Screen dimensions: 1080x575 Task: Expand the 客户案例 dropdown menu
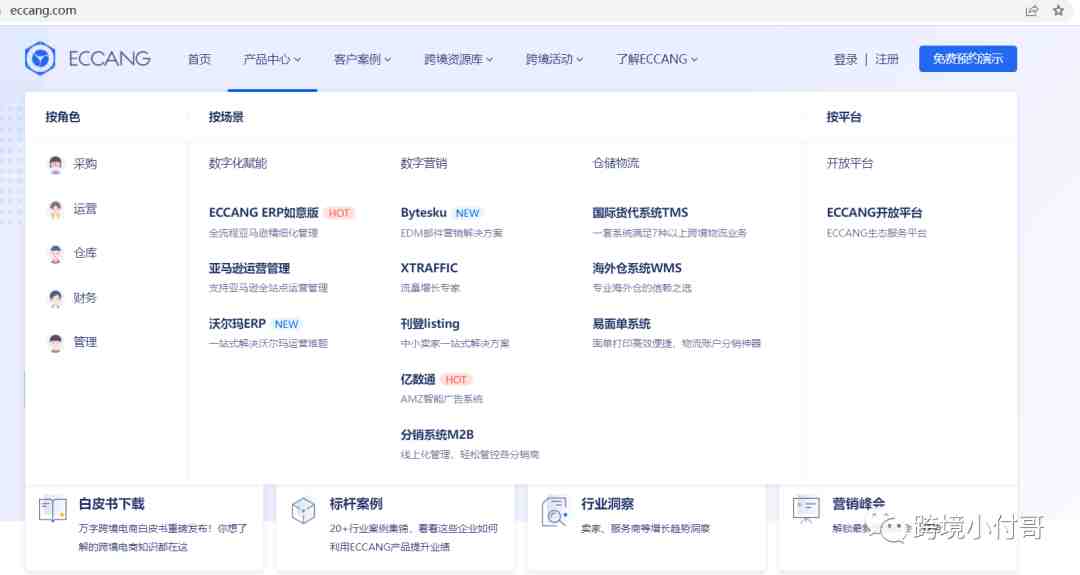(x=362, y=59)
